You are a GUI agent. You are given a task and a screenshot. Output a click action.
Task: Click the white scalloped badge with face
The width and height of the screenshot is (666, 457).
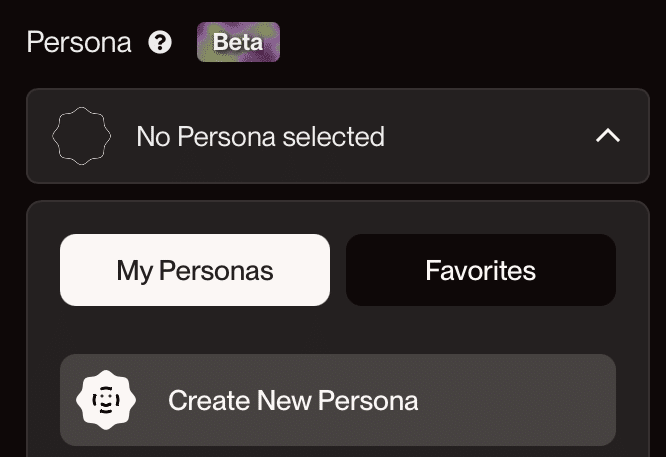pos(106,400)
